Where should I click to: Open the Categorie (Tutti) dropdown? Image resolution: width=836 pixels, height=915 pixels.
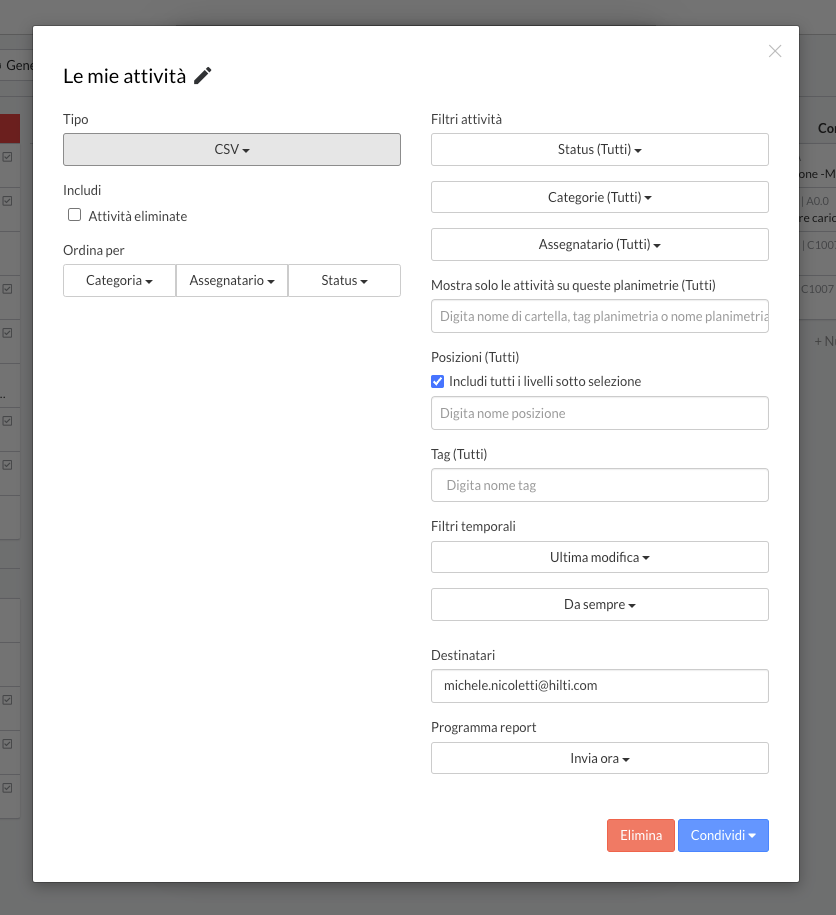point(599,198)
